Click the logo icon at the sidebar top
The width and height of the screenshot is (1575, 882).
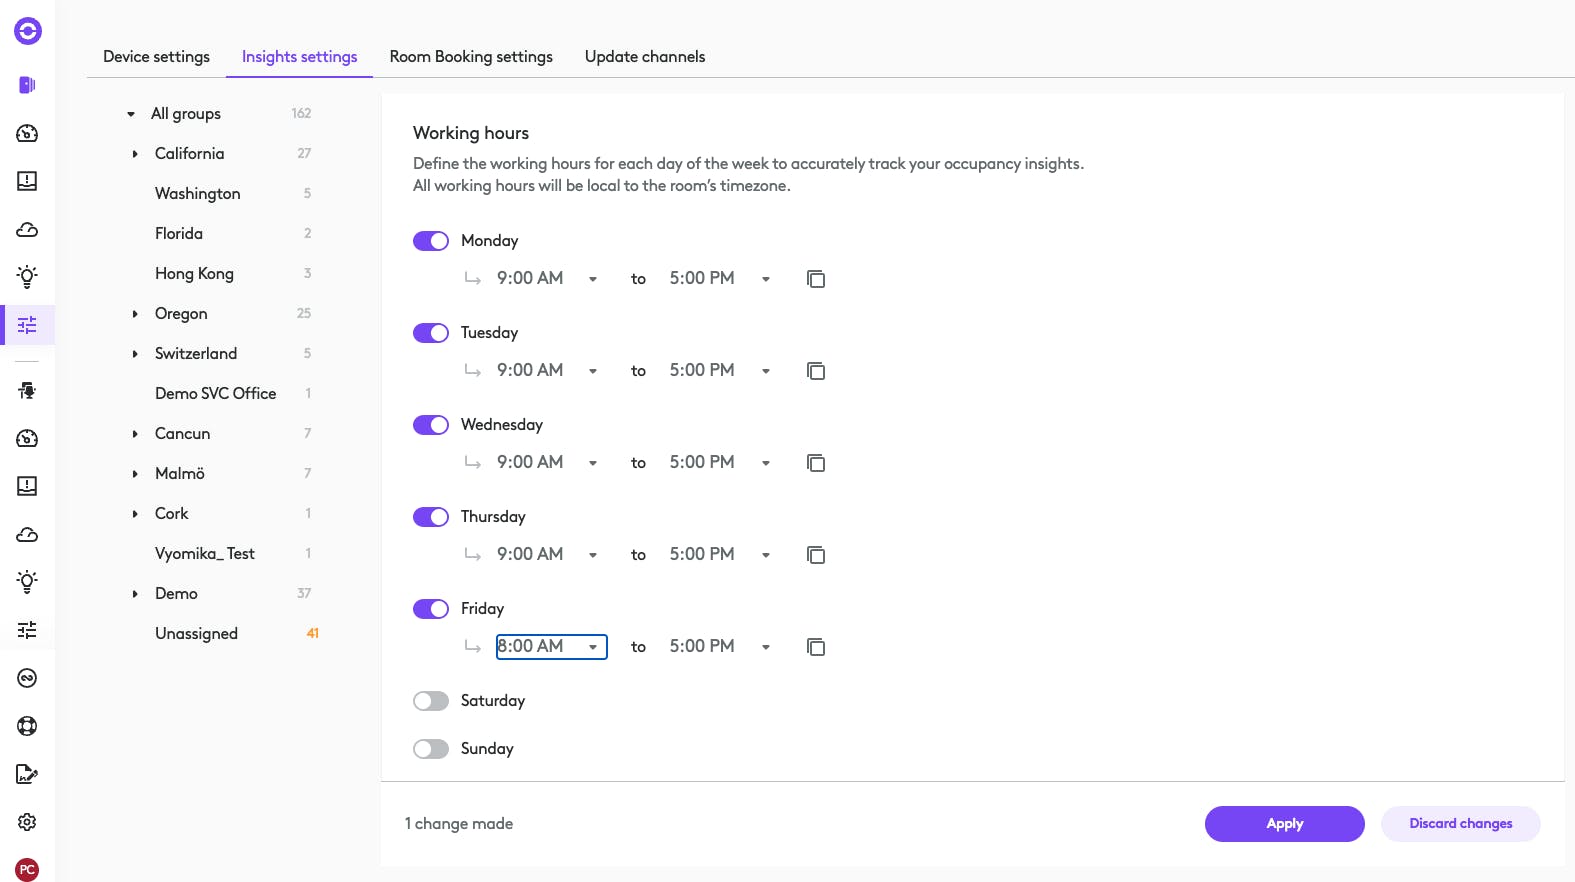click(x=28, y=31)
